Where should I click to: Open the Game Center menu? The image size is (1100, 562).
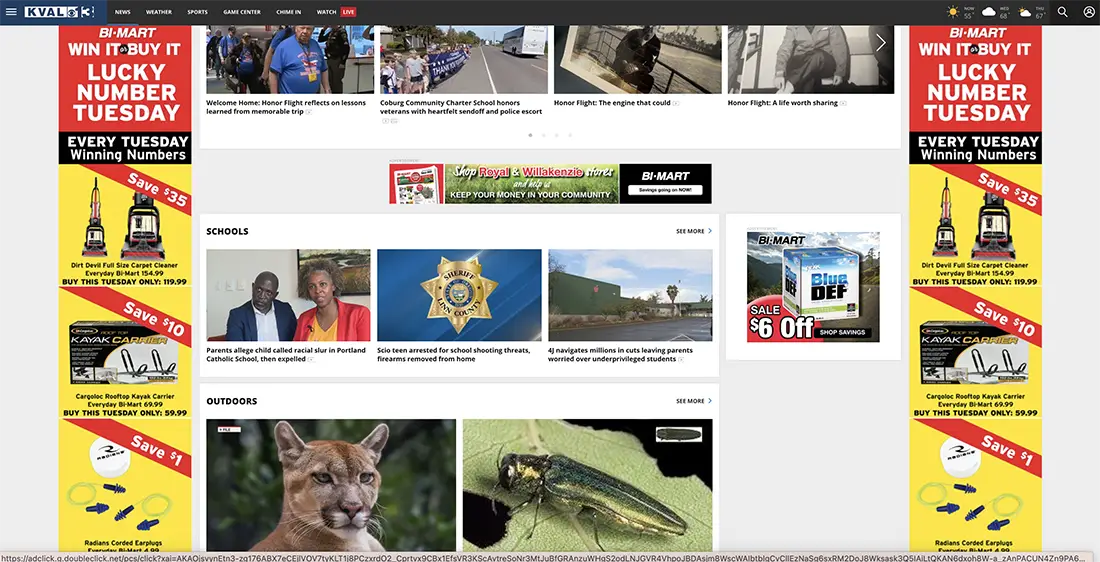coord(242,12)
